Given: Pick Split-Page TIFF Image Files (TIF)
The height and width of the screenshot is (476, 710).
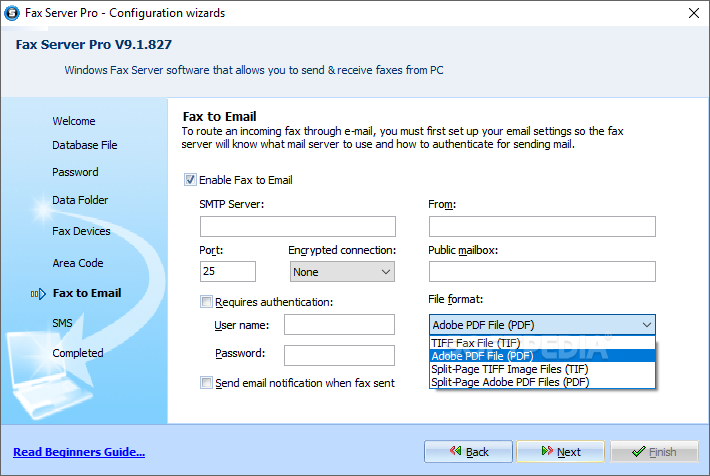Looking at the screenshot, I should (x=542, y=369).
